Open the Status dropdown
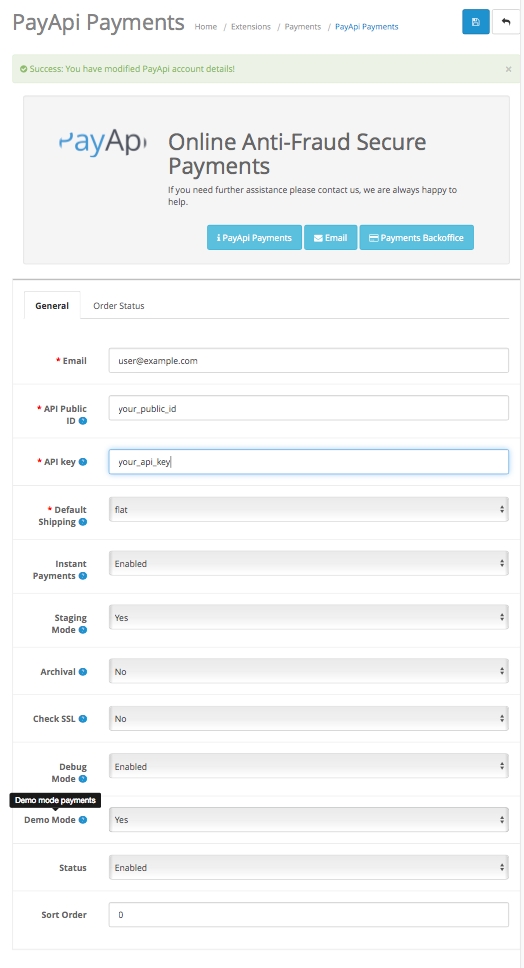 309,867
